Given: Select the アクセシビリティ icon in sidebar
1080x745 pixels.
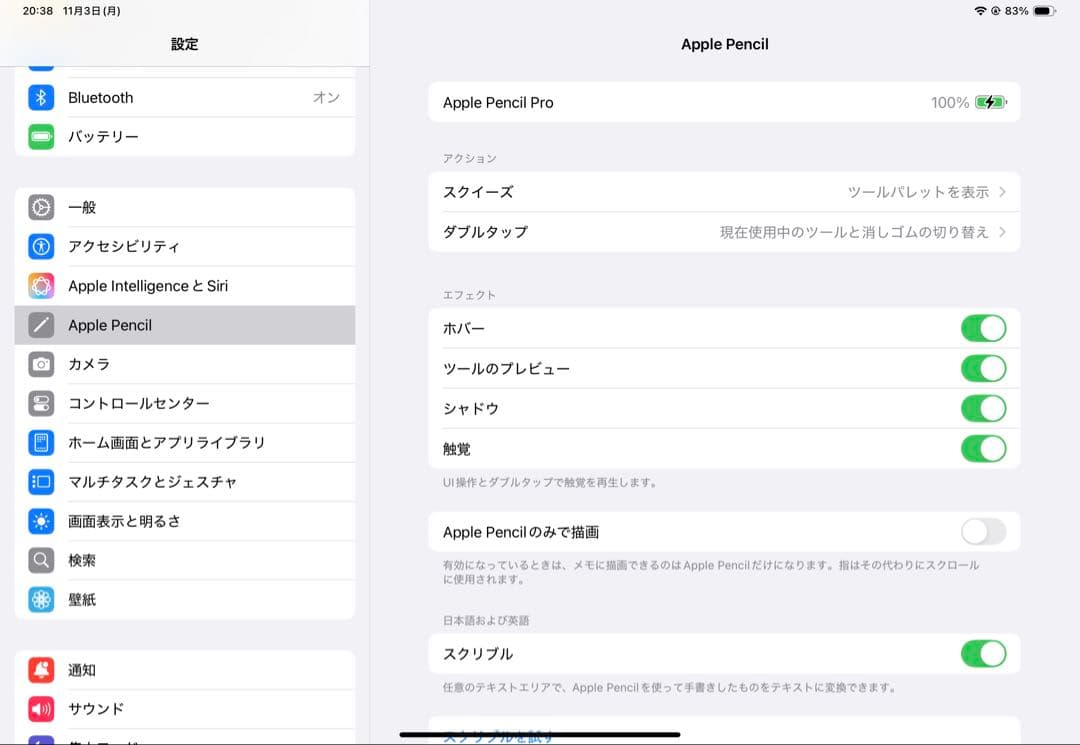Looking at the screenshot, I should point(41,246).
